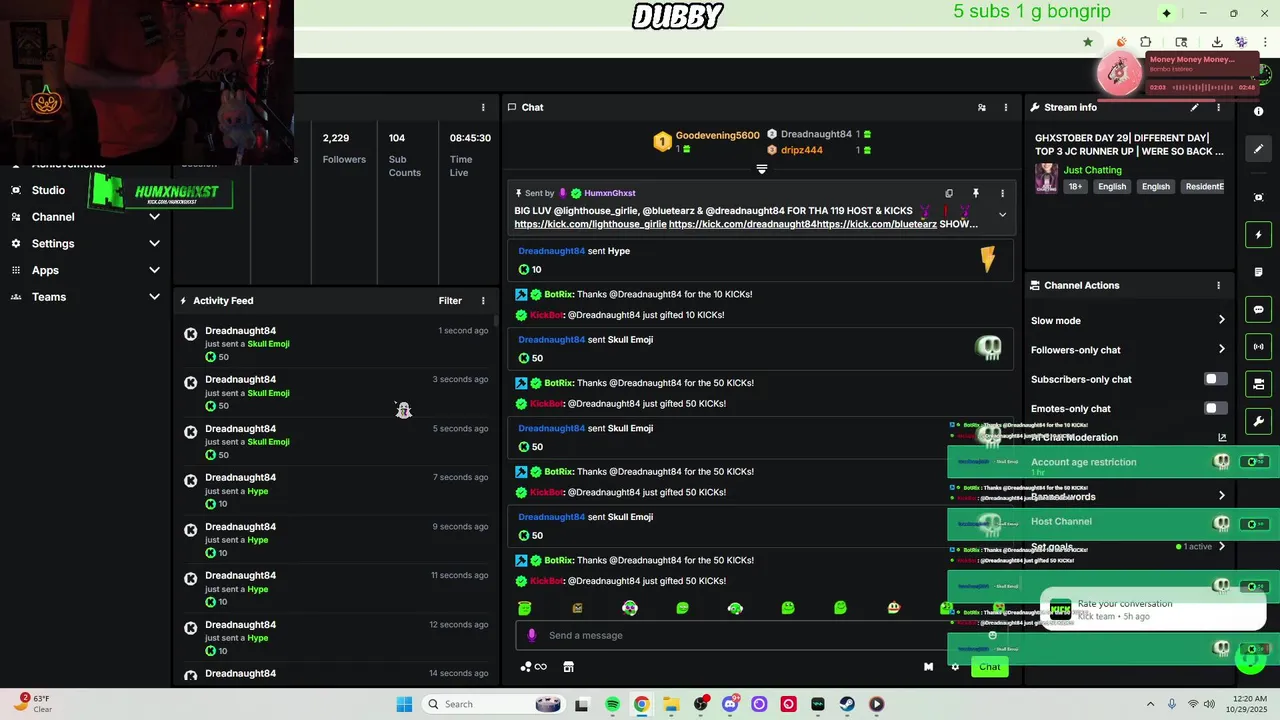Screen dimensions: 1280x720
Task: Open chat settings gear icon
Action: coord(955,667)
